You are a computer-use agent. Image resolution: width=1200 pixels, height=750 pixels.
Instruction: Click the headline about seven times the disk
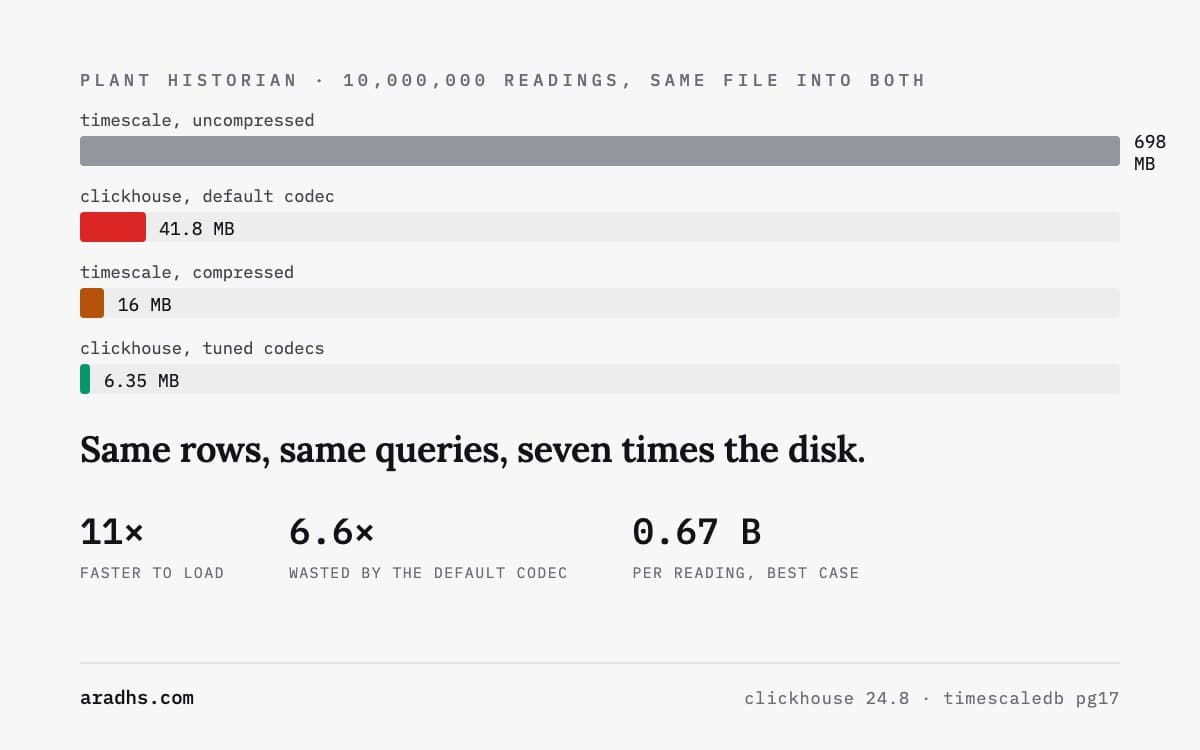pos(472,451)
